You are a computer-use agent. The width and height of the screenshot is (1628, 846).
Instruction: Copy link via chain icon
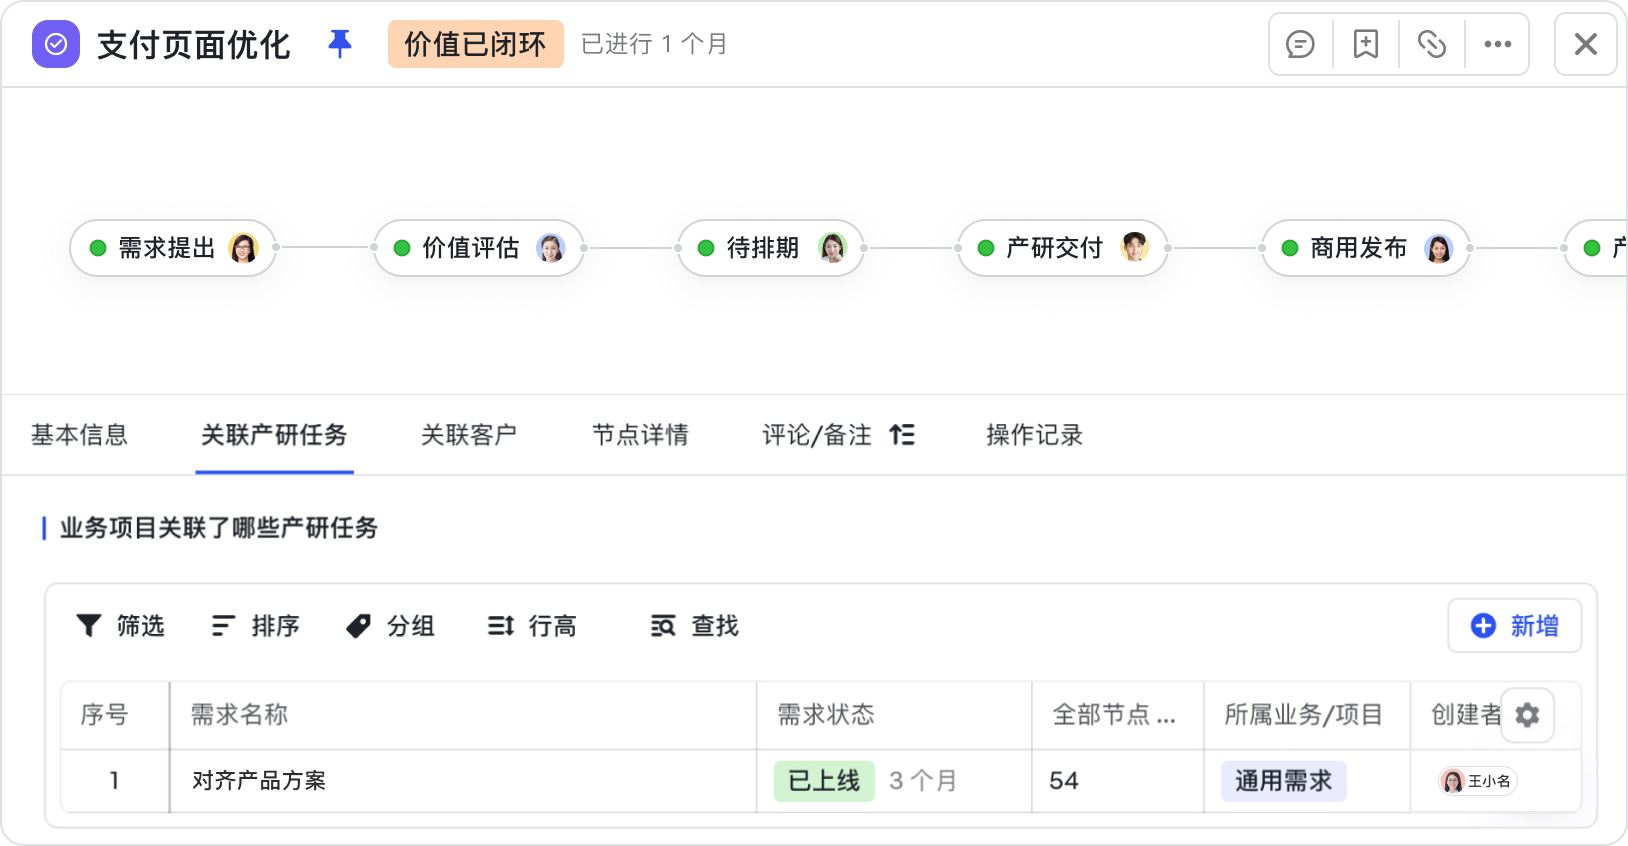[1432, 44]
